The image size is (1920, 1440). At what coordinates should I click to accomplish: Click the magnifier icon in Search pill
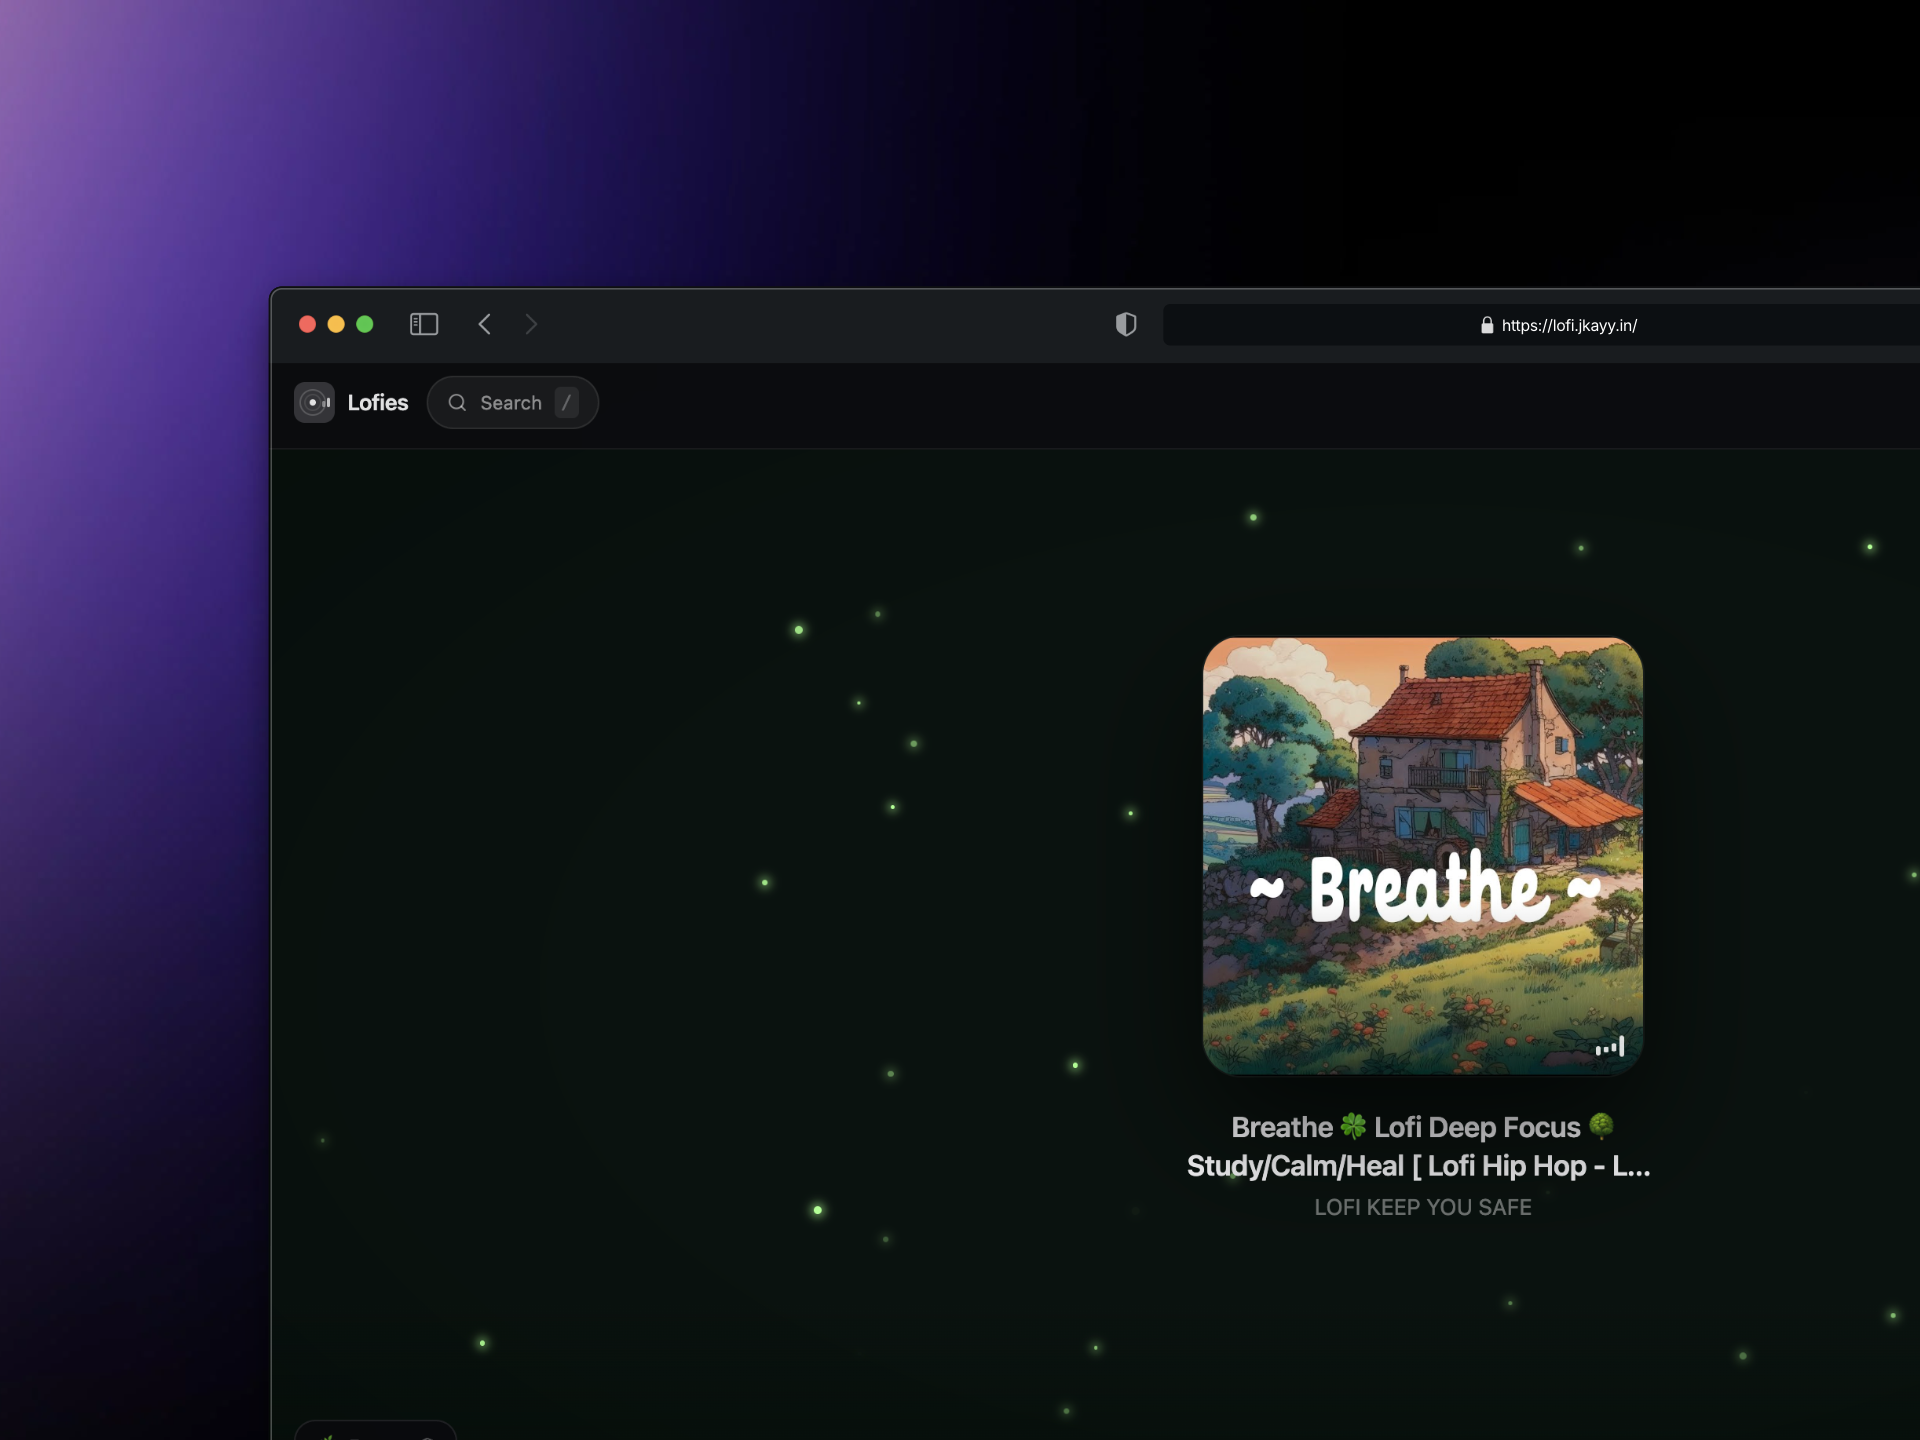[457, 402]
